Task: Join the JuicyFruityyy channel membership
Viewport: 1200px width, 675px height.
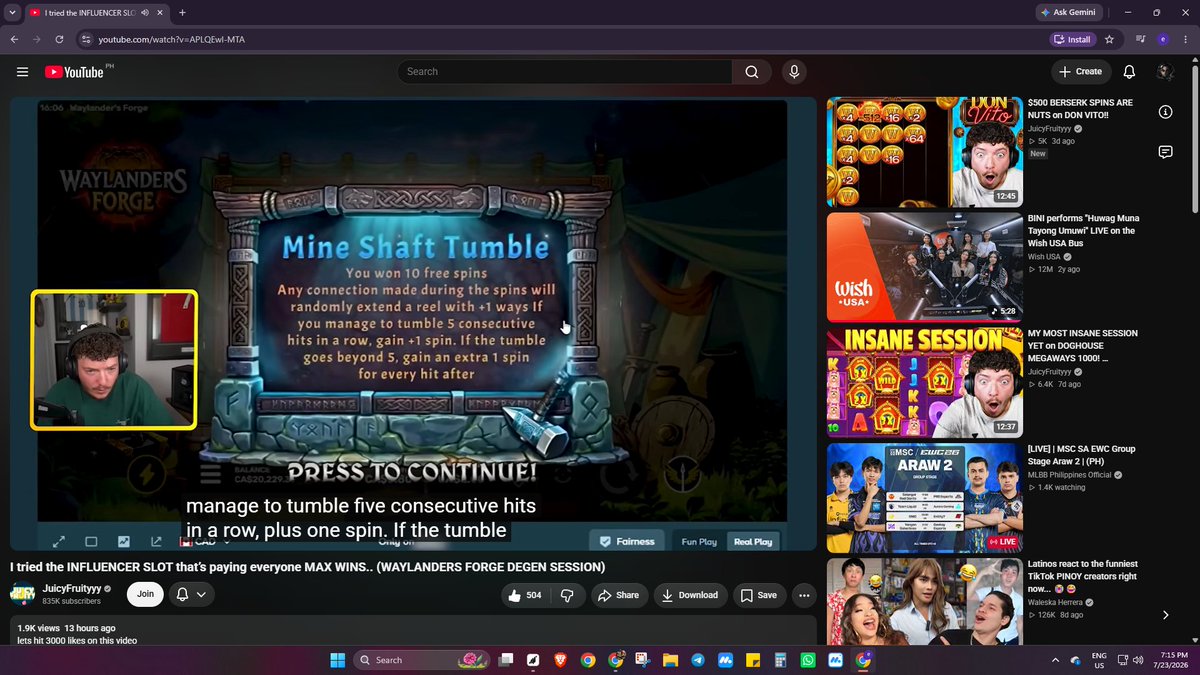Action: pos(145,594)
